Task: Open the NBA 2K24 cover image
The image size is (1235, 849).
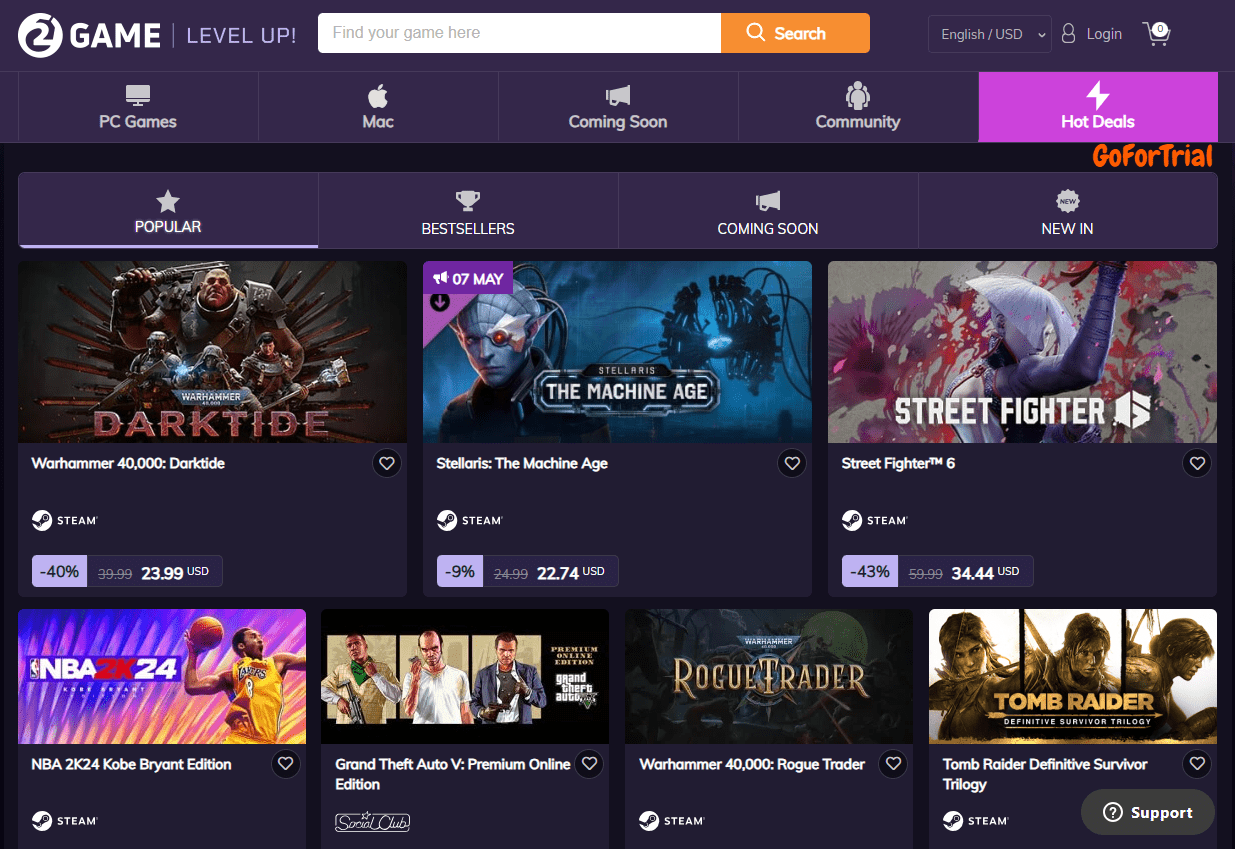Action: point(162,677)
